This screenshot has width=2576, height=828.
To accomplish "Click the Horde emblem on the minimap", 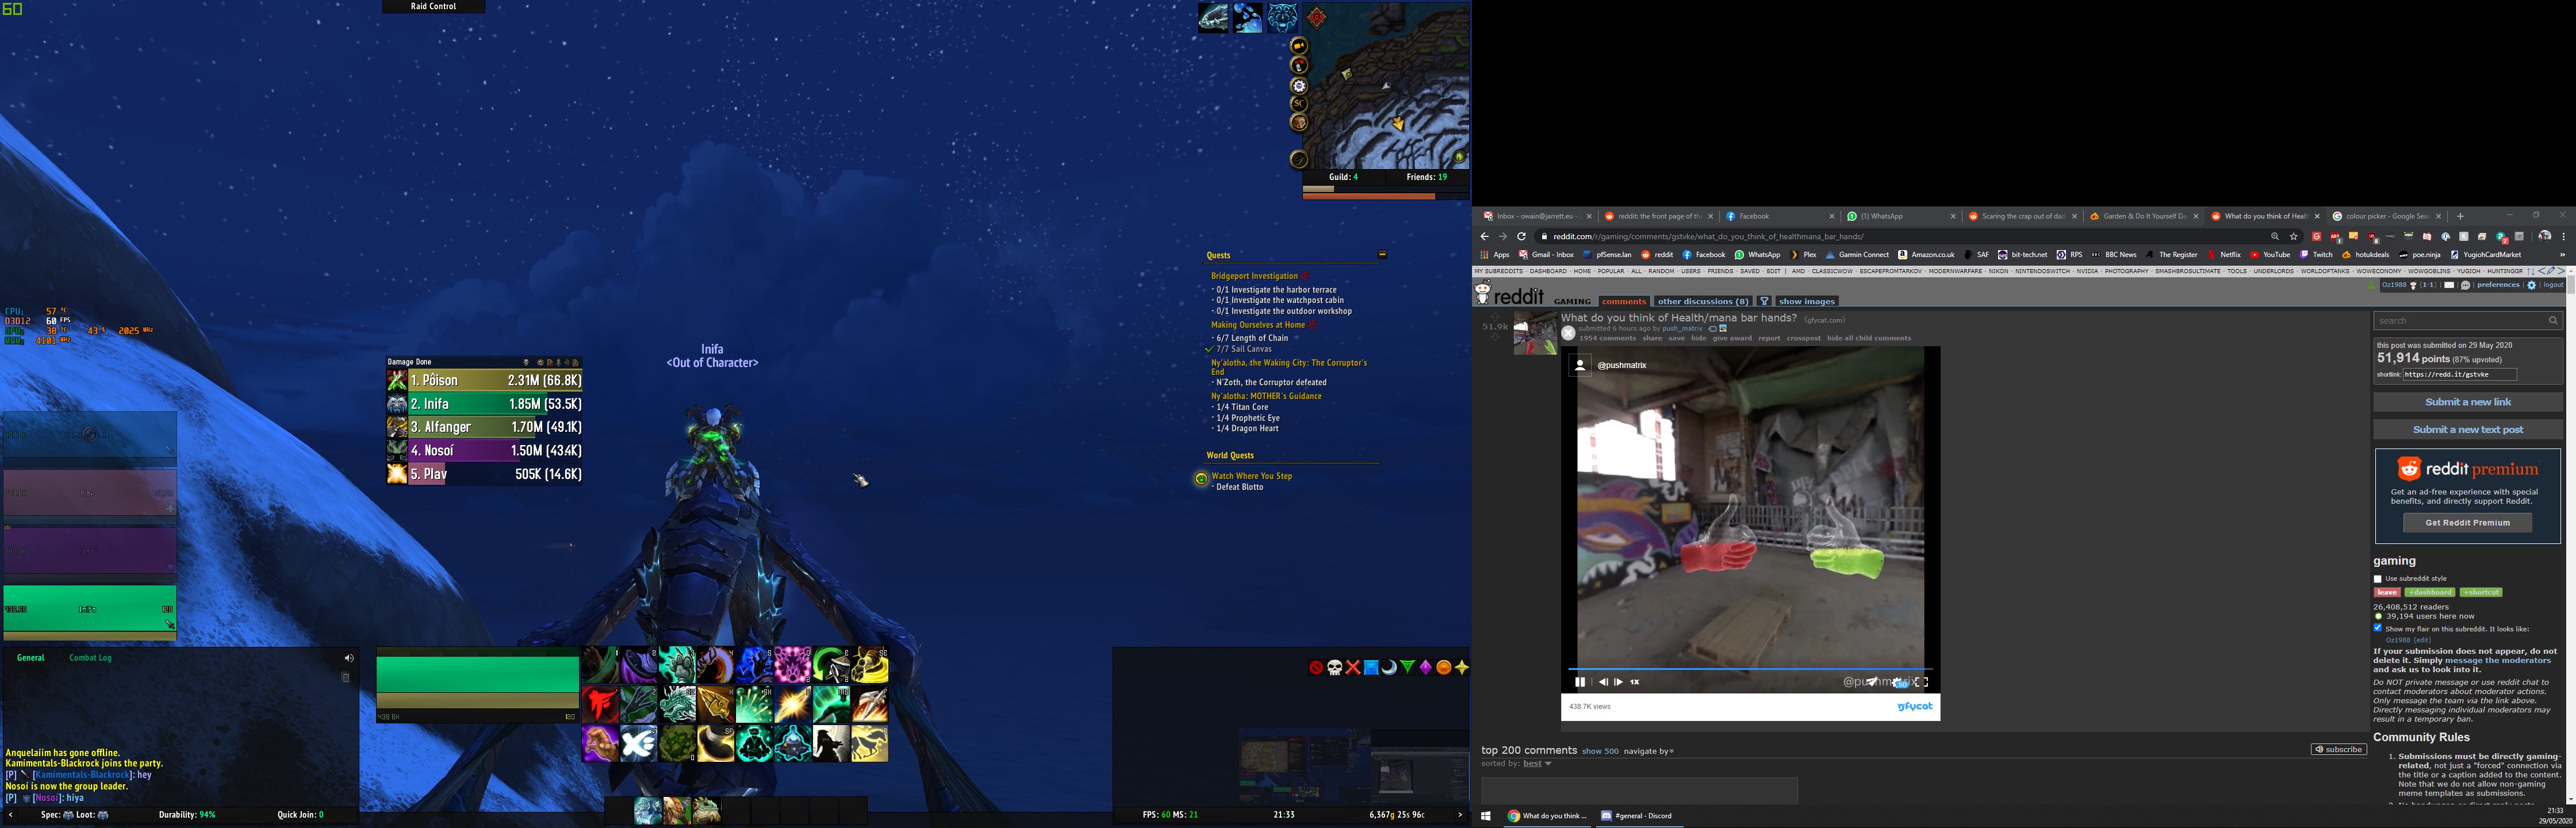I will point(1317,18).
